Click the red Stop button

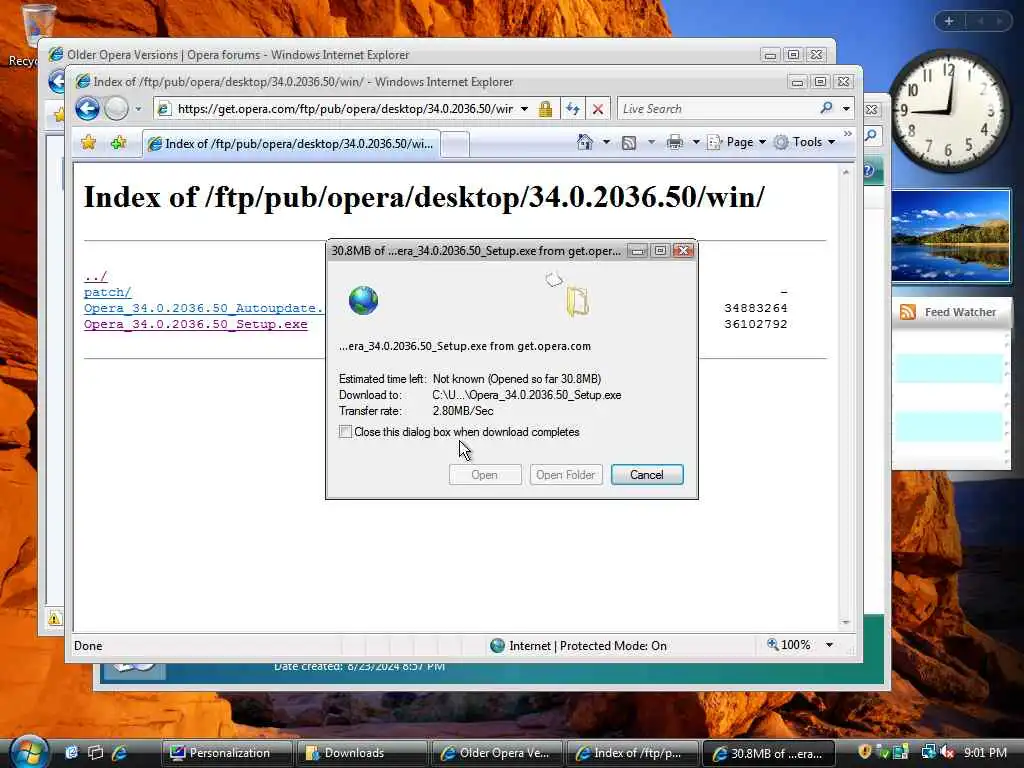click(x=598, y=109)
